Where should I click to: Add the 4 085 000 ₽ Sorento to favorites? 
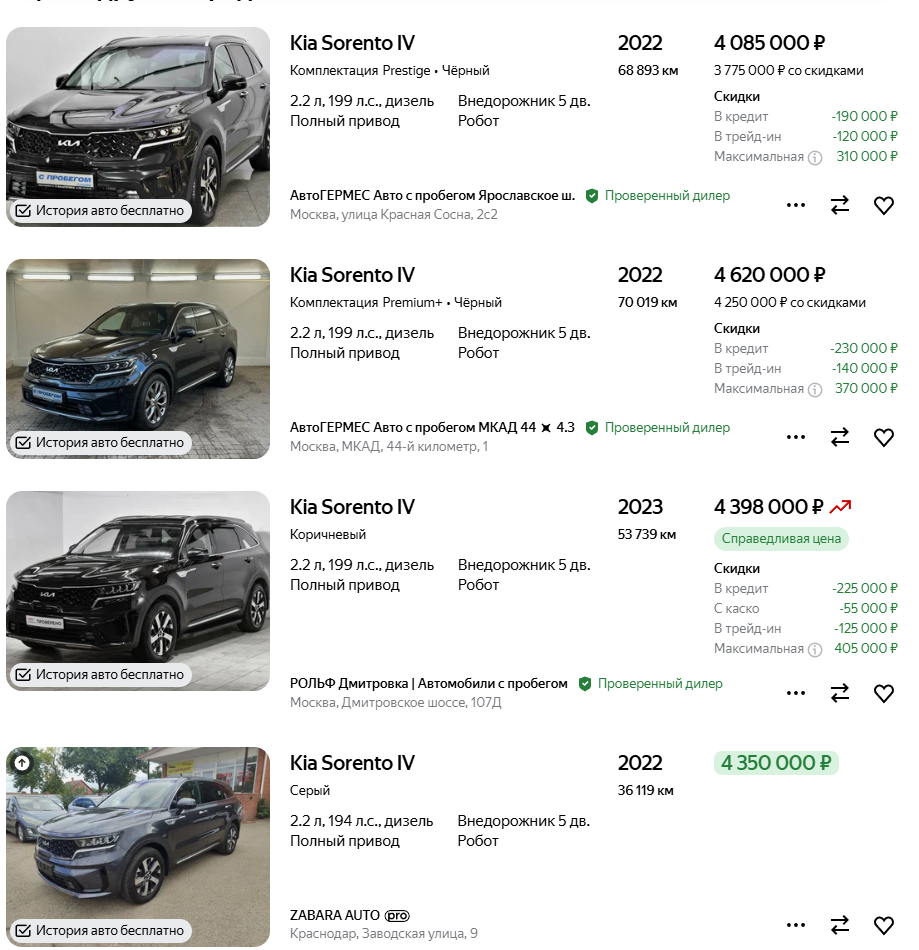click(x=883, y=206)
